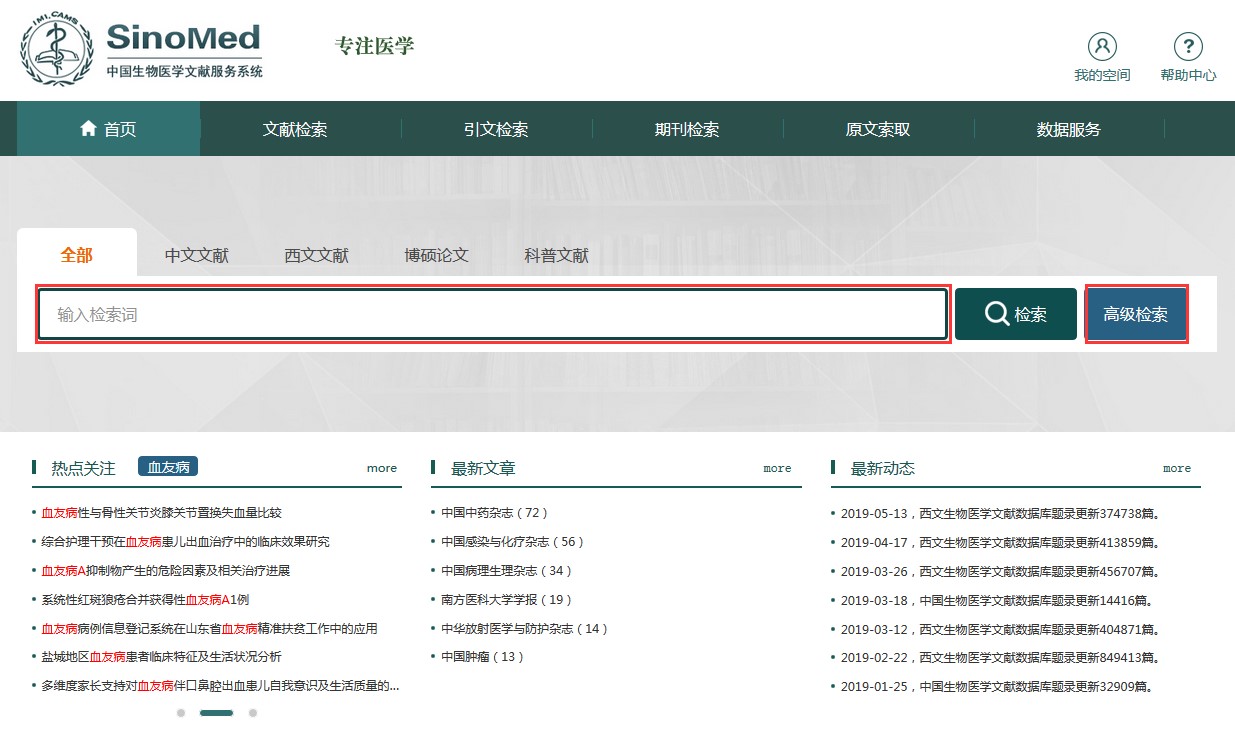
Task: Click the home icon in navigation bar
Action: (88, 129)
